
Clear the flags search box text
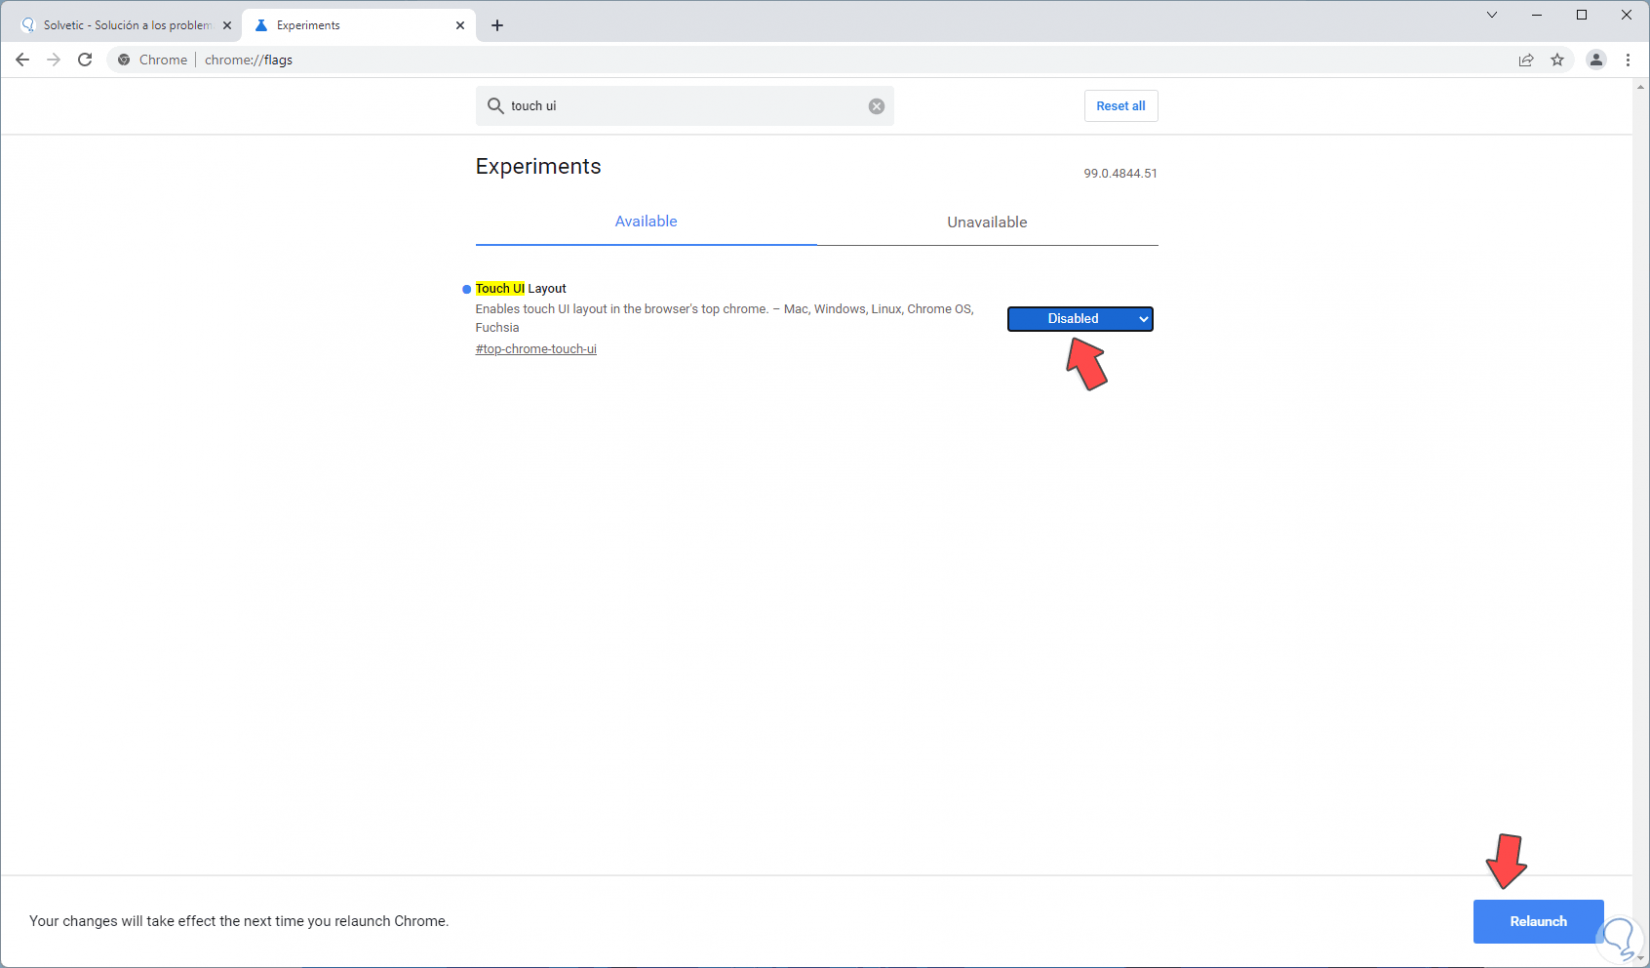point(876,106)
